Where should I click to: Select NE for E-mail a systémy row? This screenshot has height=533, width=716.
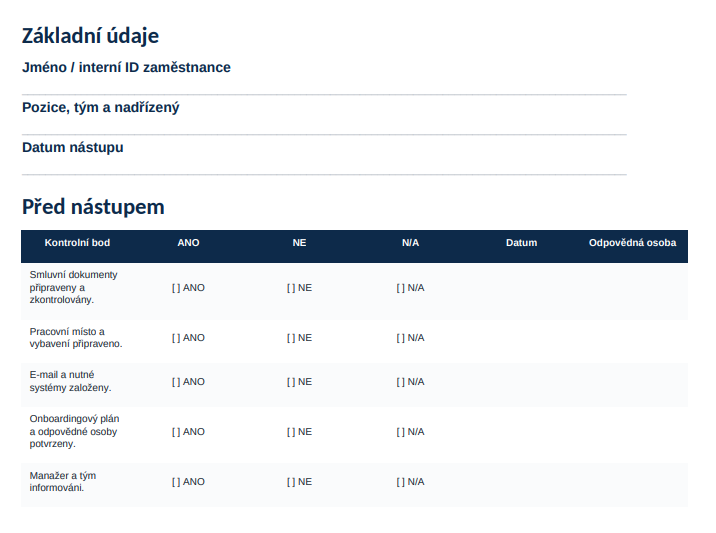pyautogui.click(x=299, y=382)
